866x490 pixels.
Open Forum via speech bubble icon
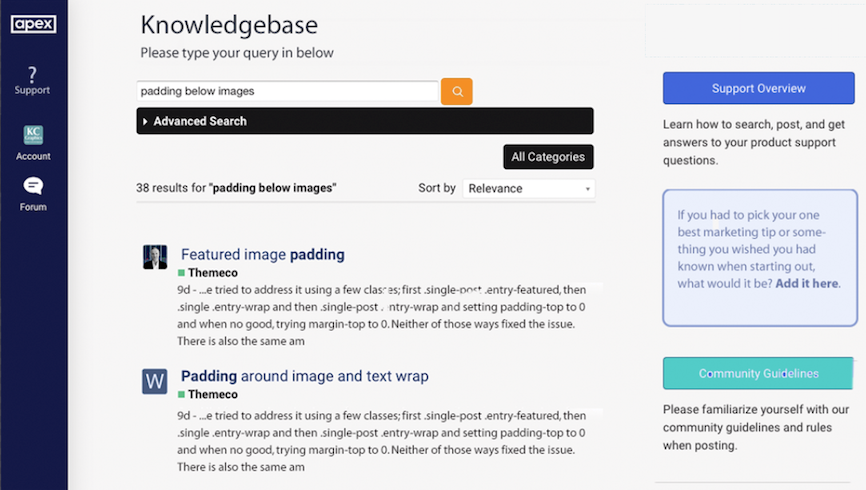[33, 186]
